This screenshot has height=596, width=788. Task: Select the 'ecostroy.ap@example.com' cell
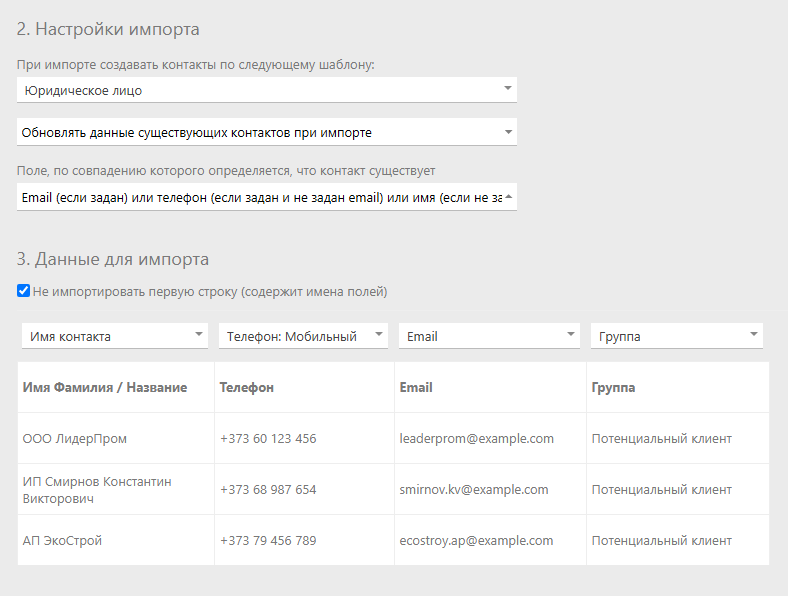(x=490, y=540)
